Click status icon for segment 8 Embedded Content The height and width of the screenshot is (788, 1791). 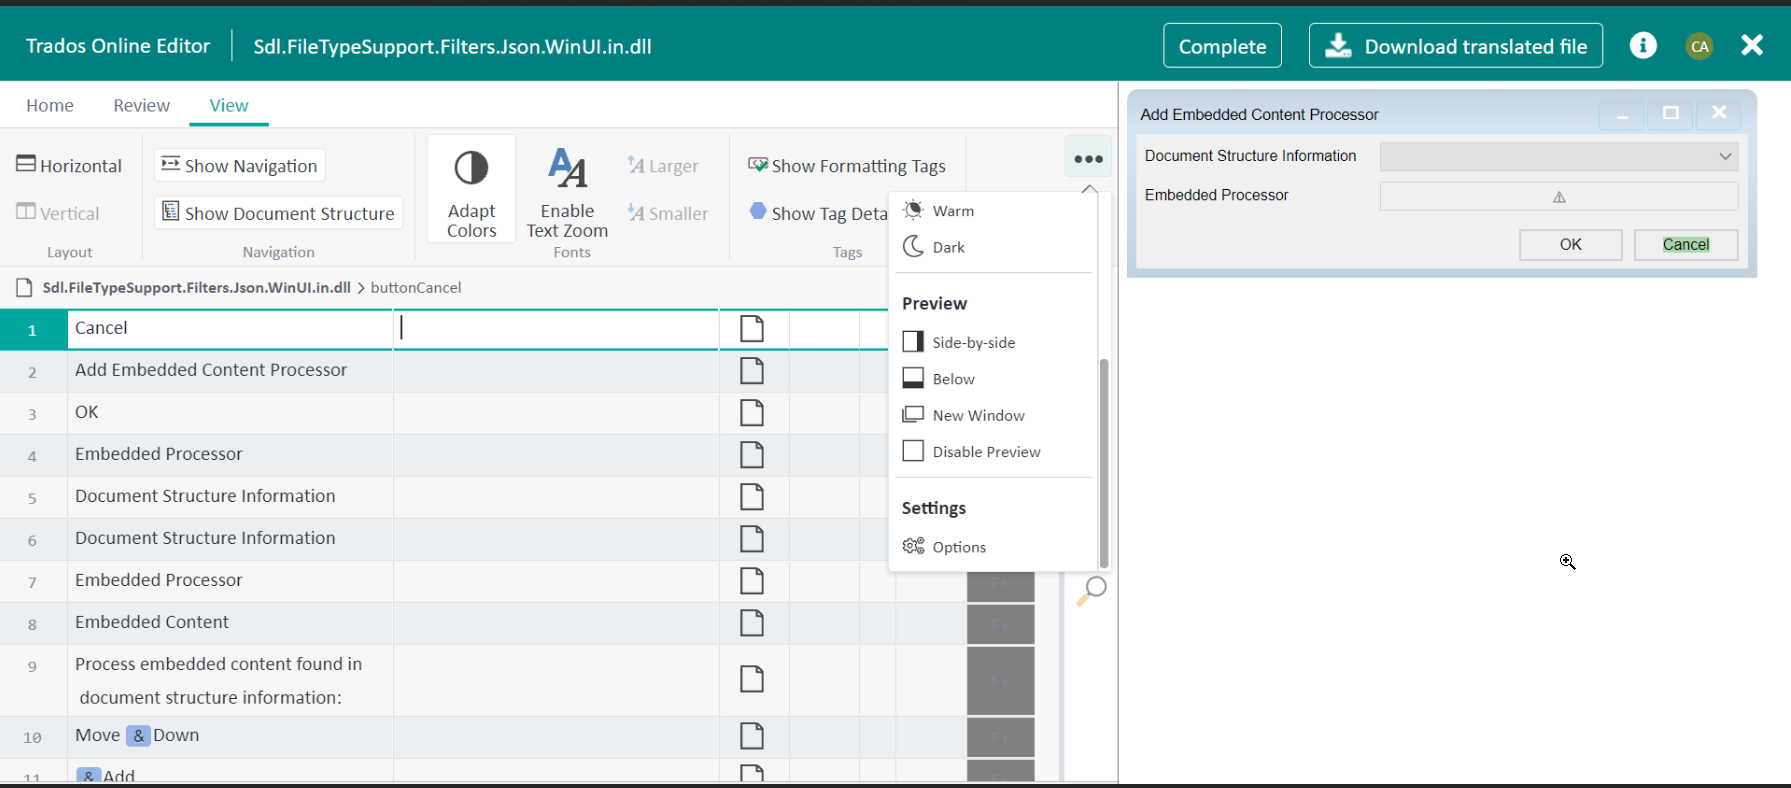coord(752,623)
